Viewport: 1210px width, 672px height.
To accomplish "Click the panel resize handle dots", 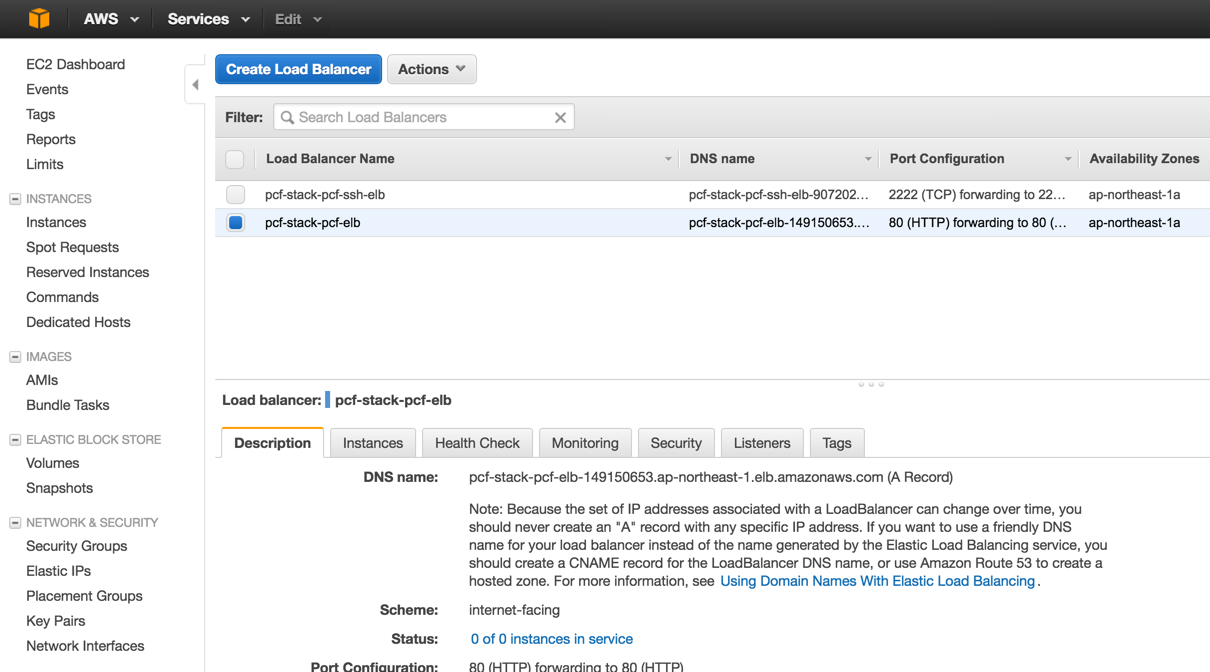I will pyautogui.click(x=871, y=384).
